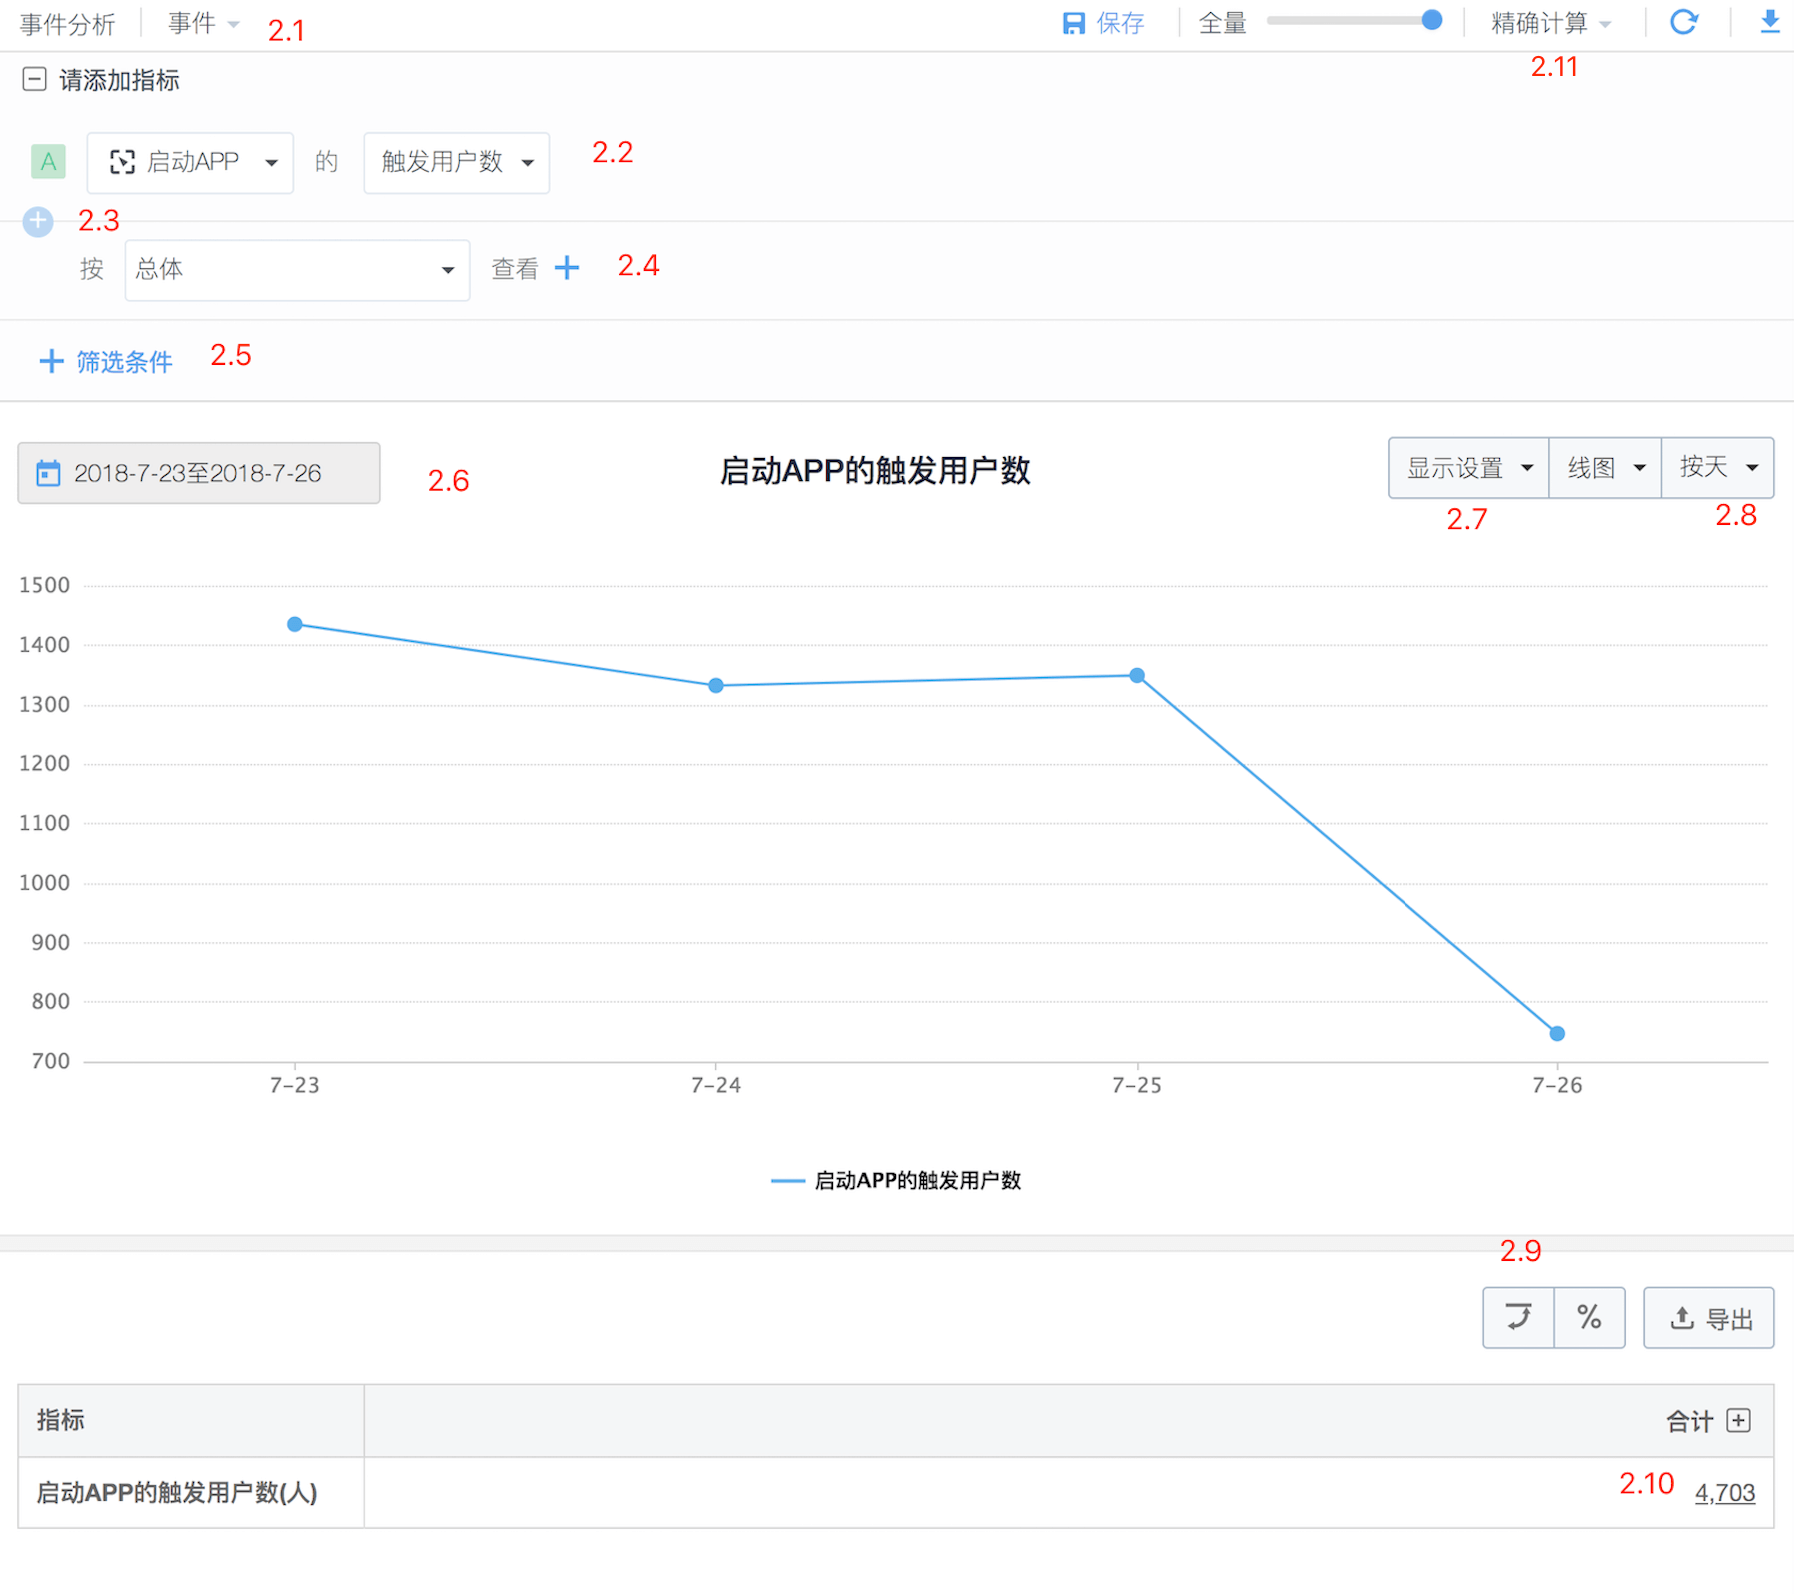This screenshot has height=1594, width=1794.
Task: Click the green A metric badge
Action: [48, 162]
